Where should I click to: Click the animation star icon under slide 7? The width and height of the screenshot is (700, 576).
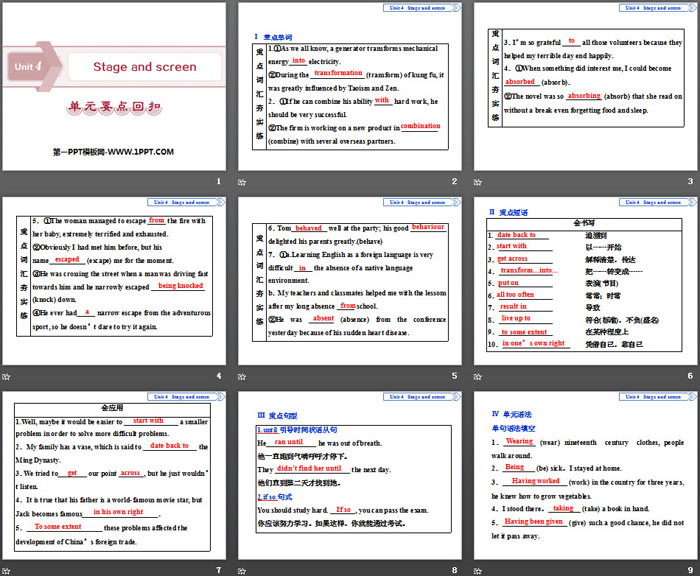coord(7,569)
